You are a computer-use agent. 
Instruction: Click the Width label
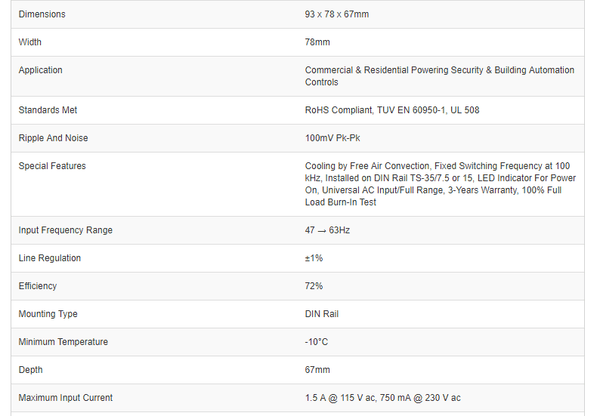pyautogui.click(x=30, y=42)
